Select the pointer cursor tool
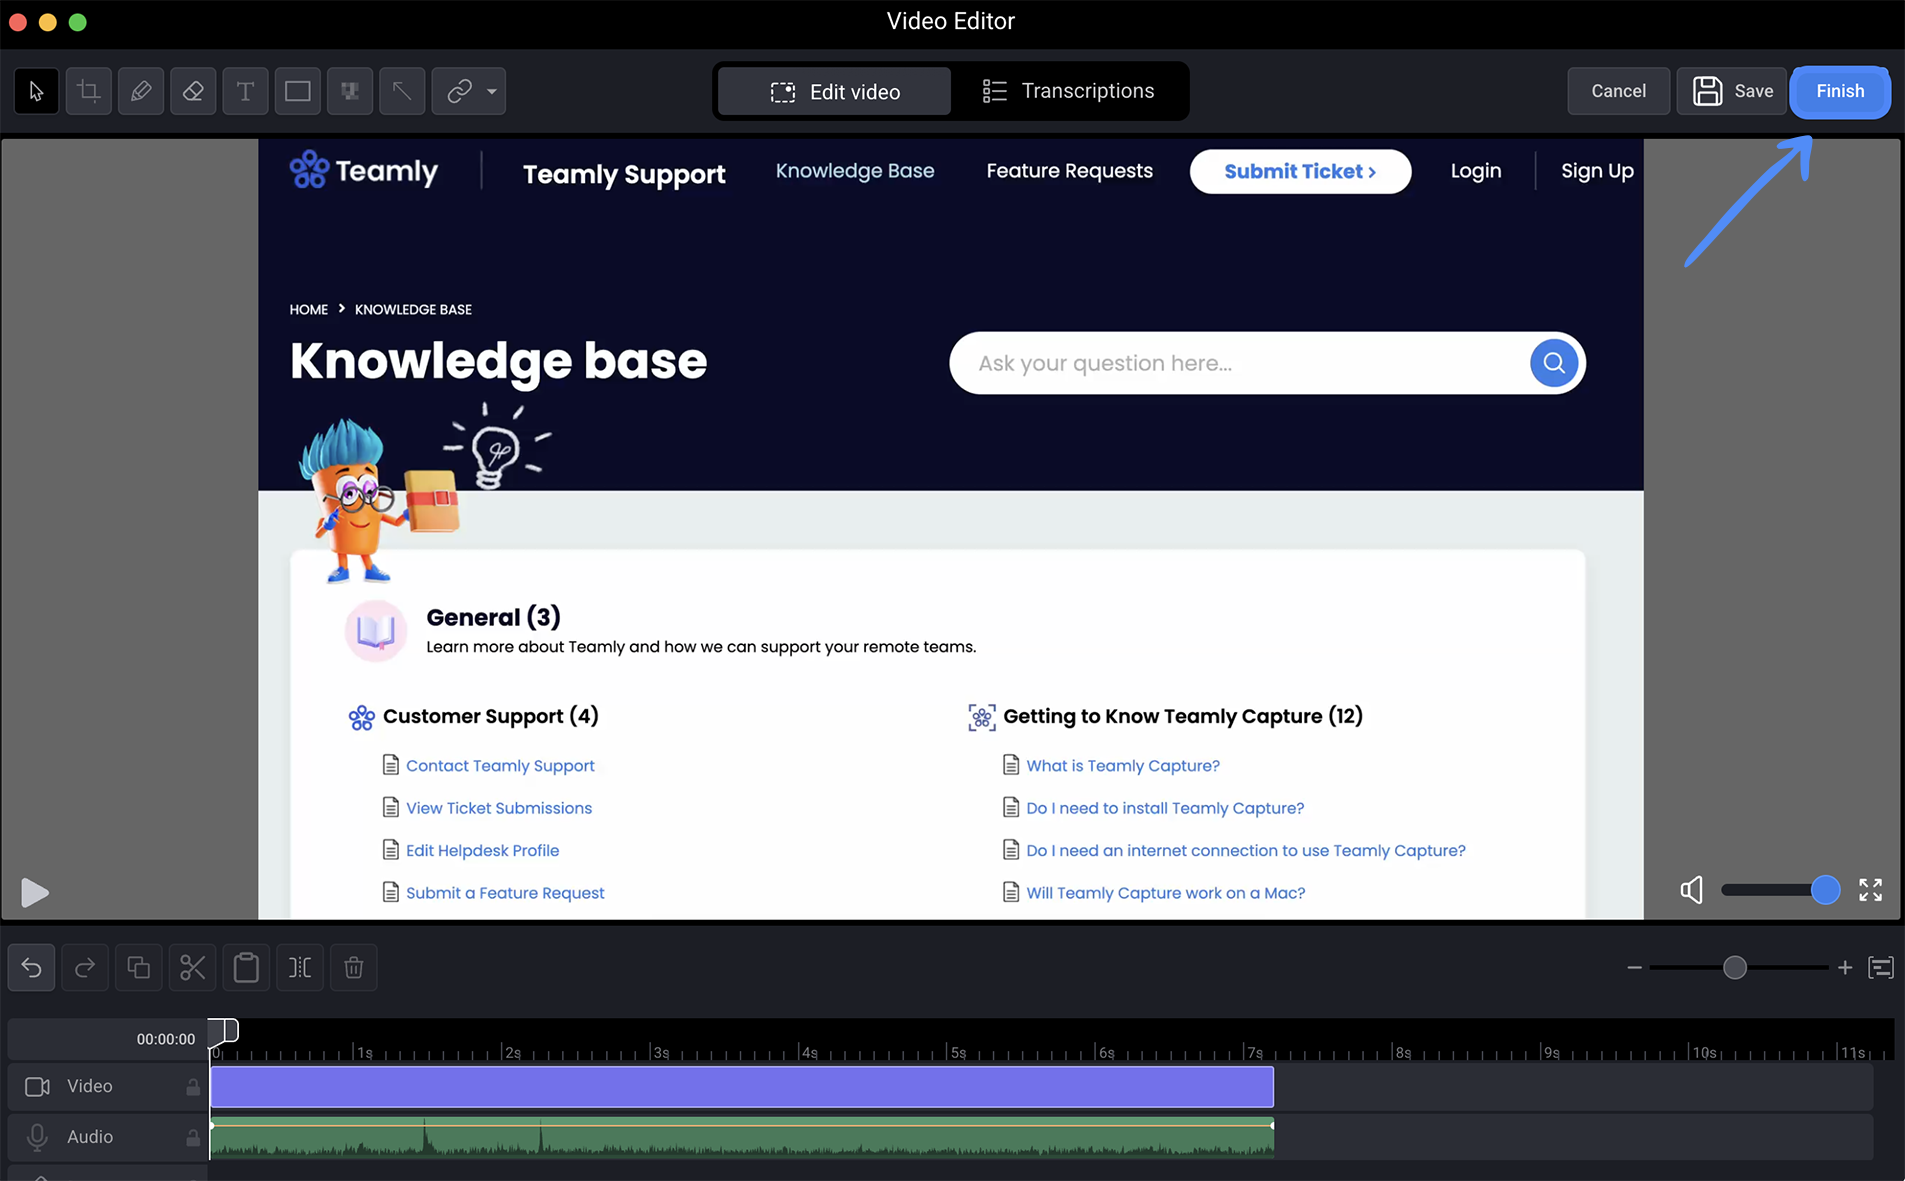This screenshot has height=1181, width=1905. click(x=36, y=91)
